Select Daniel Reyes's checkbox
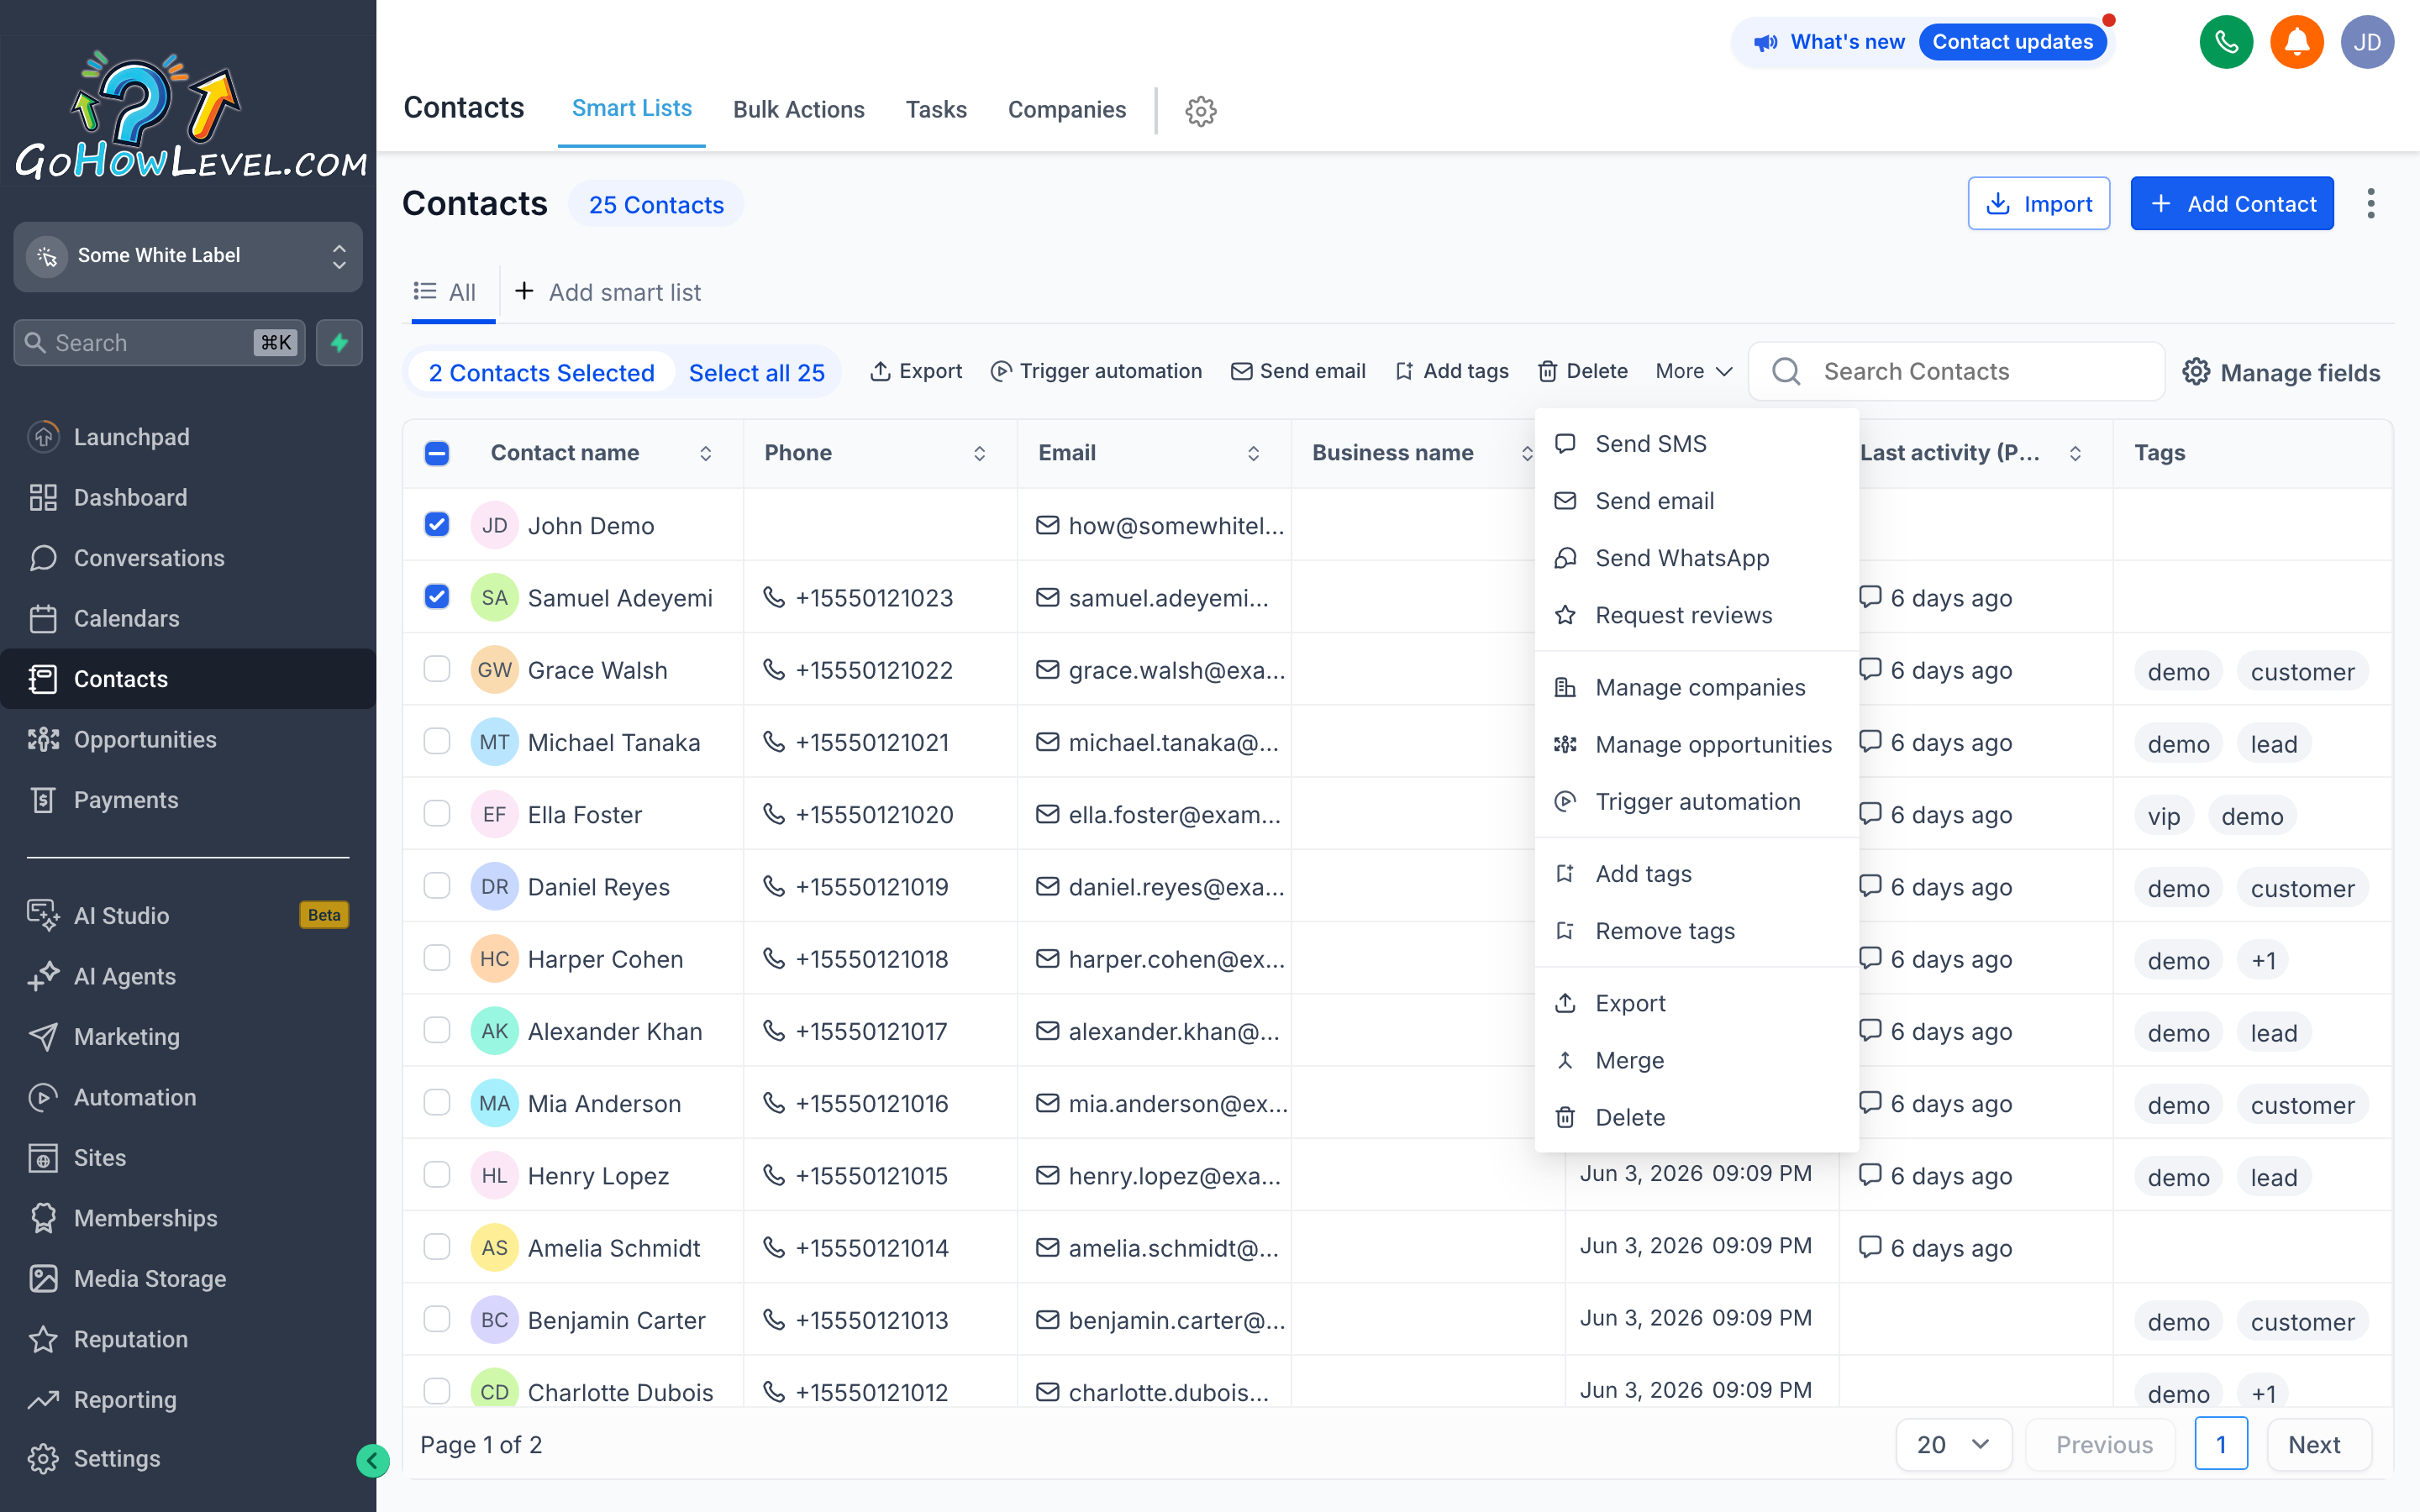The width and height of the screenshot is (2420, 1512). (x=437, y=886)
